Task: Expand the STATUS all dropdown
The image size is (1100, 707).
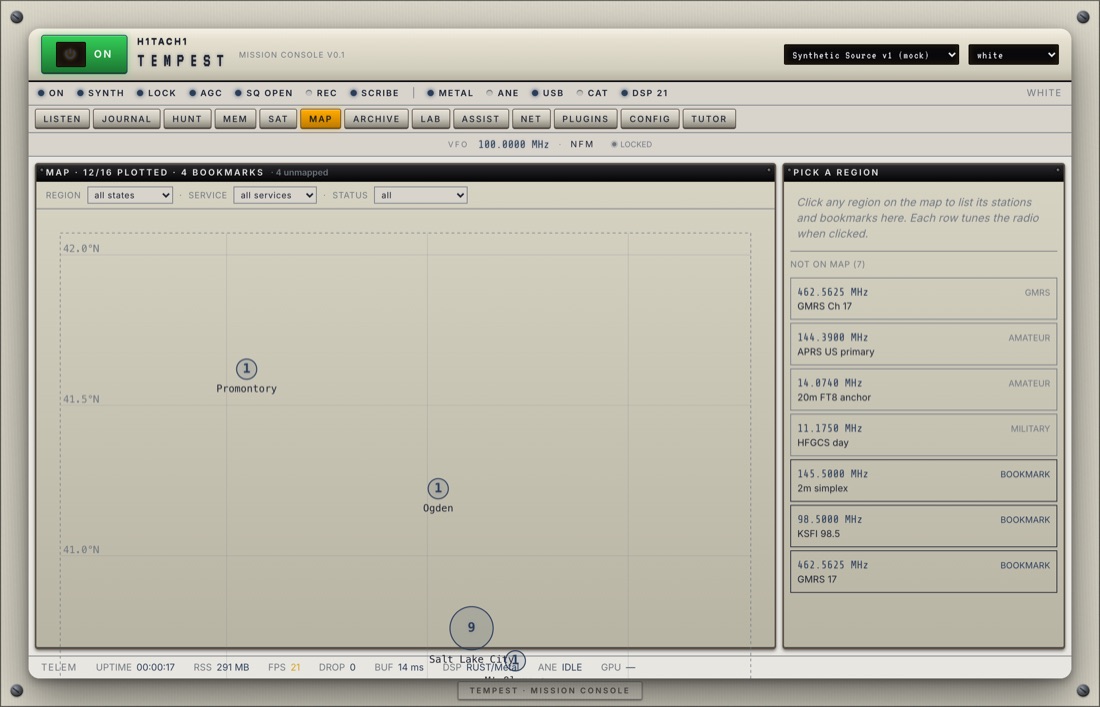Action: click(x=421, y=195)
